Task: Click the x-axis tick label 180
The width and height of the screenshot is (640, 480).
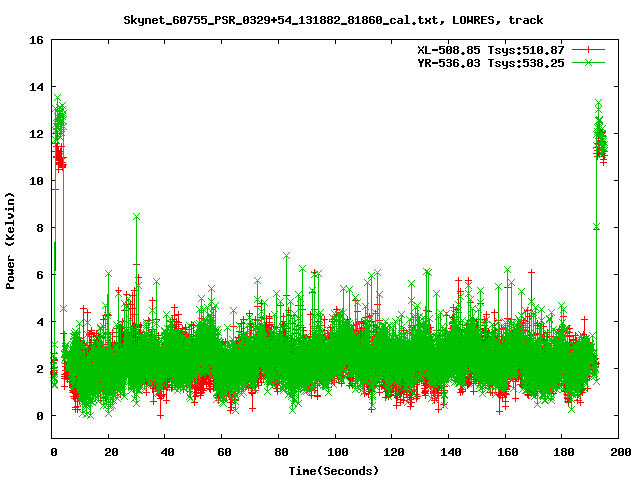Action: pyautogui.click(x=562, y=452)
